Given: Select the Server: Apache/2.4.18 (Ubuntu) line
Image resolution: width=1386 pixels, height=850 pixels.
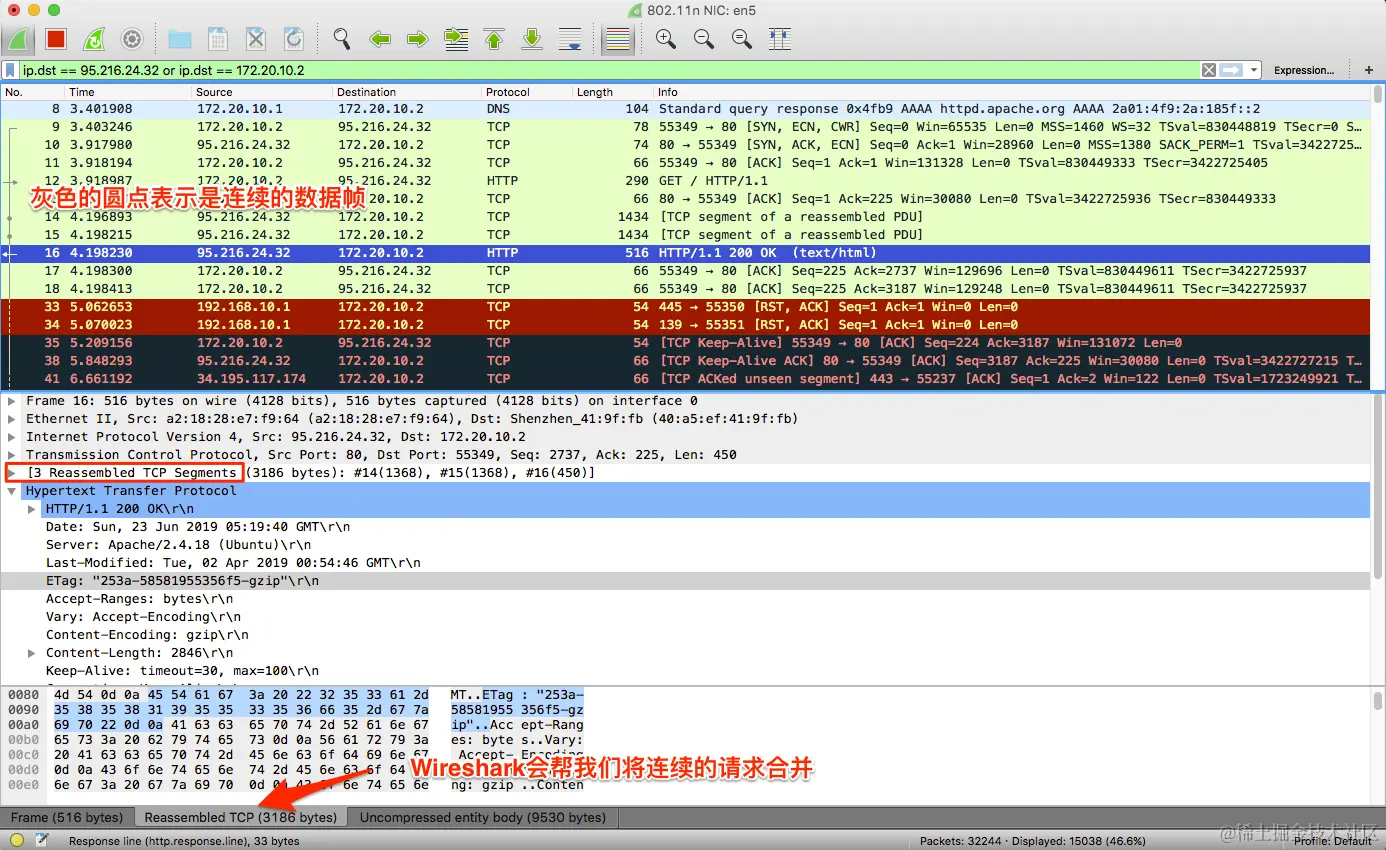Looking at the screenshot, I should (685, 545).
